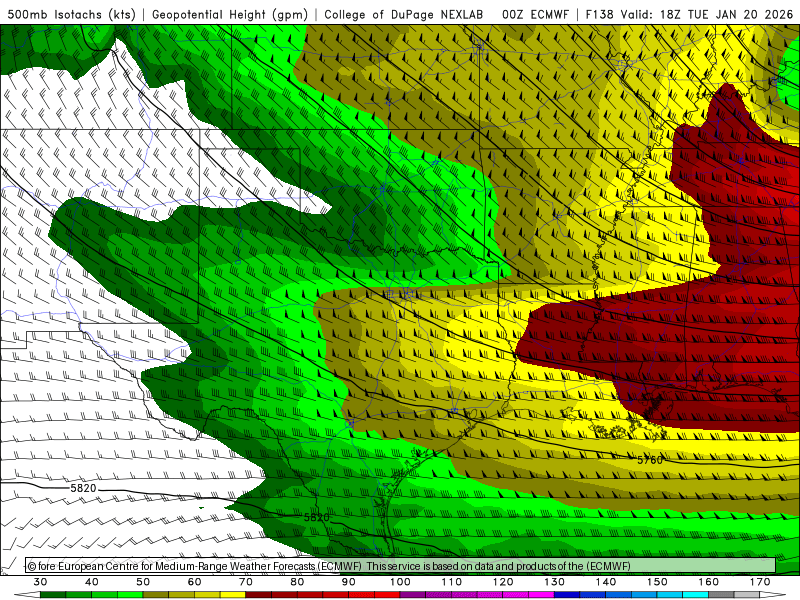
Task: Click the 5820 contour label over south Texas
Action: pos(316,517)
